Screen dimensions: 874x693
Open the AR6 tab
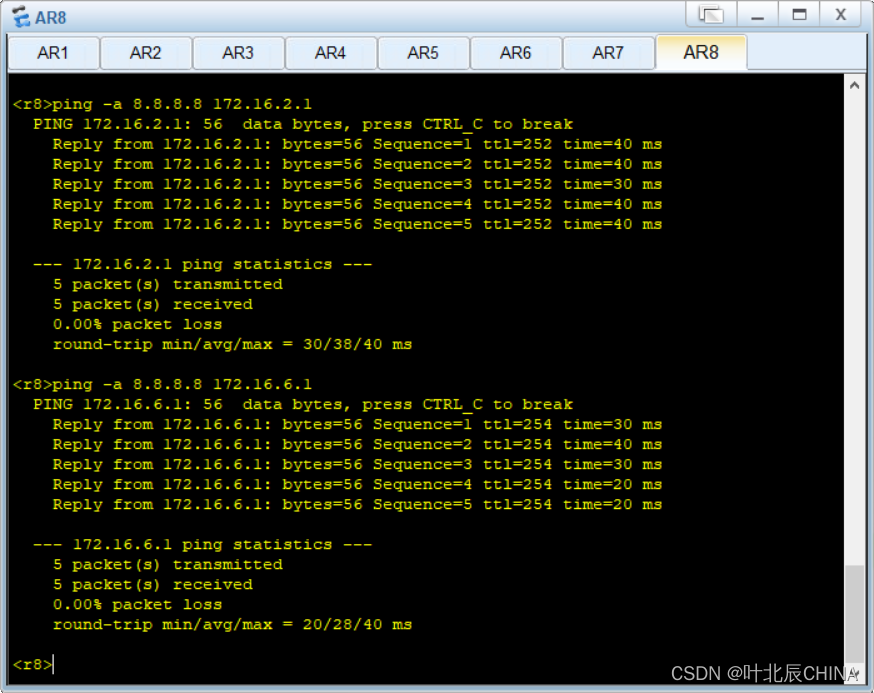(516, 53)
